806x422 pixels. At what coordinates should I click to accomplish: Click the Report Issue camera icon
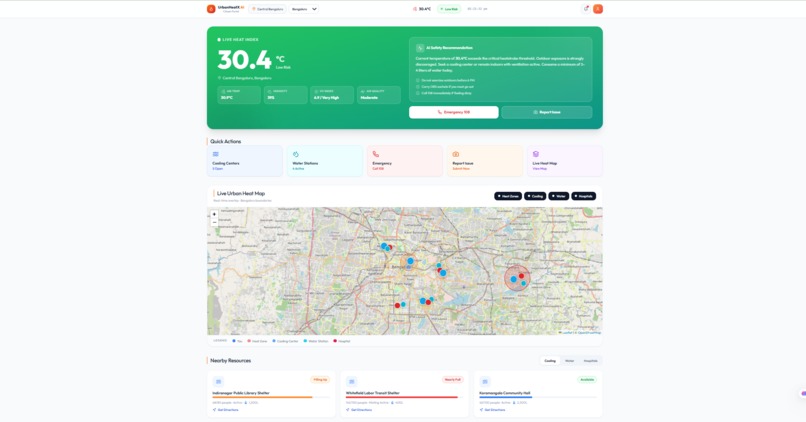(x=455, y=154)
